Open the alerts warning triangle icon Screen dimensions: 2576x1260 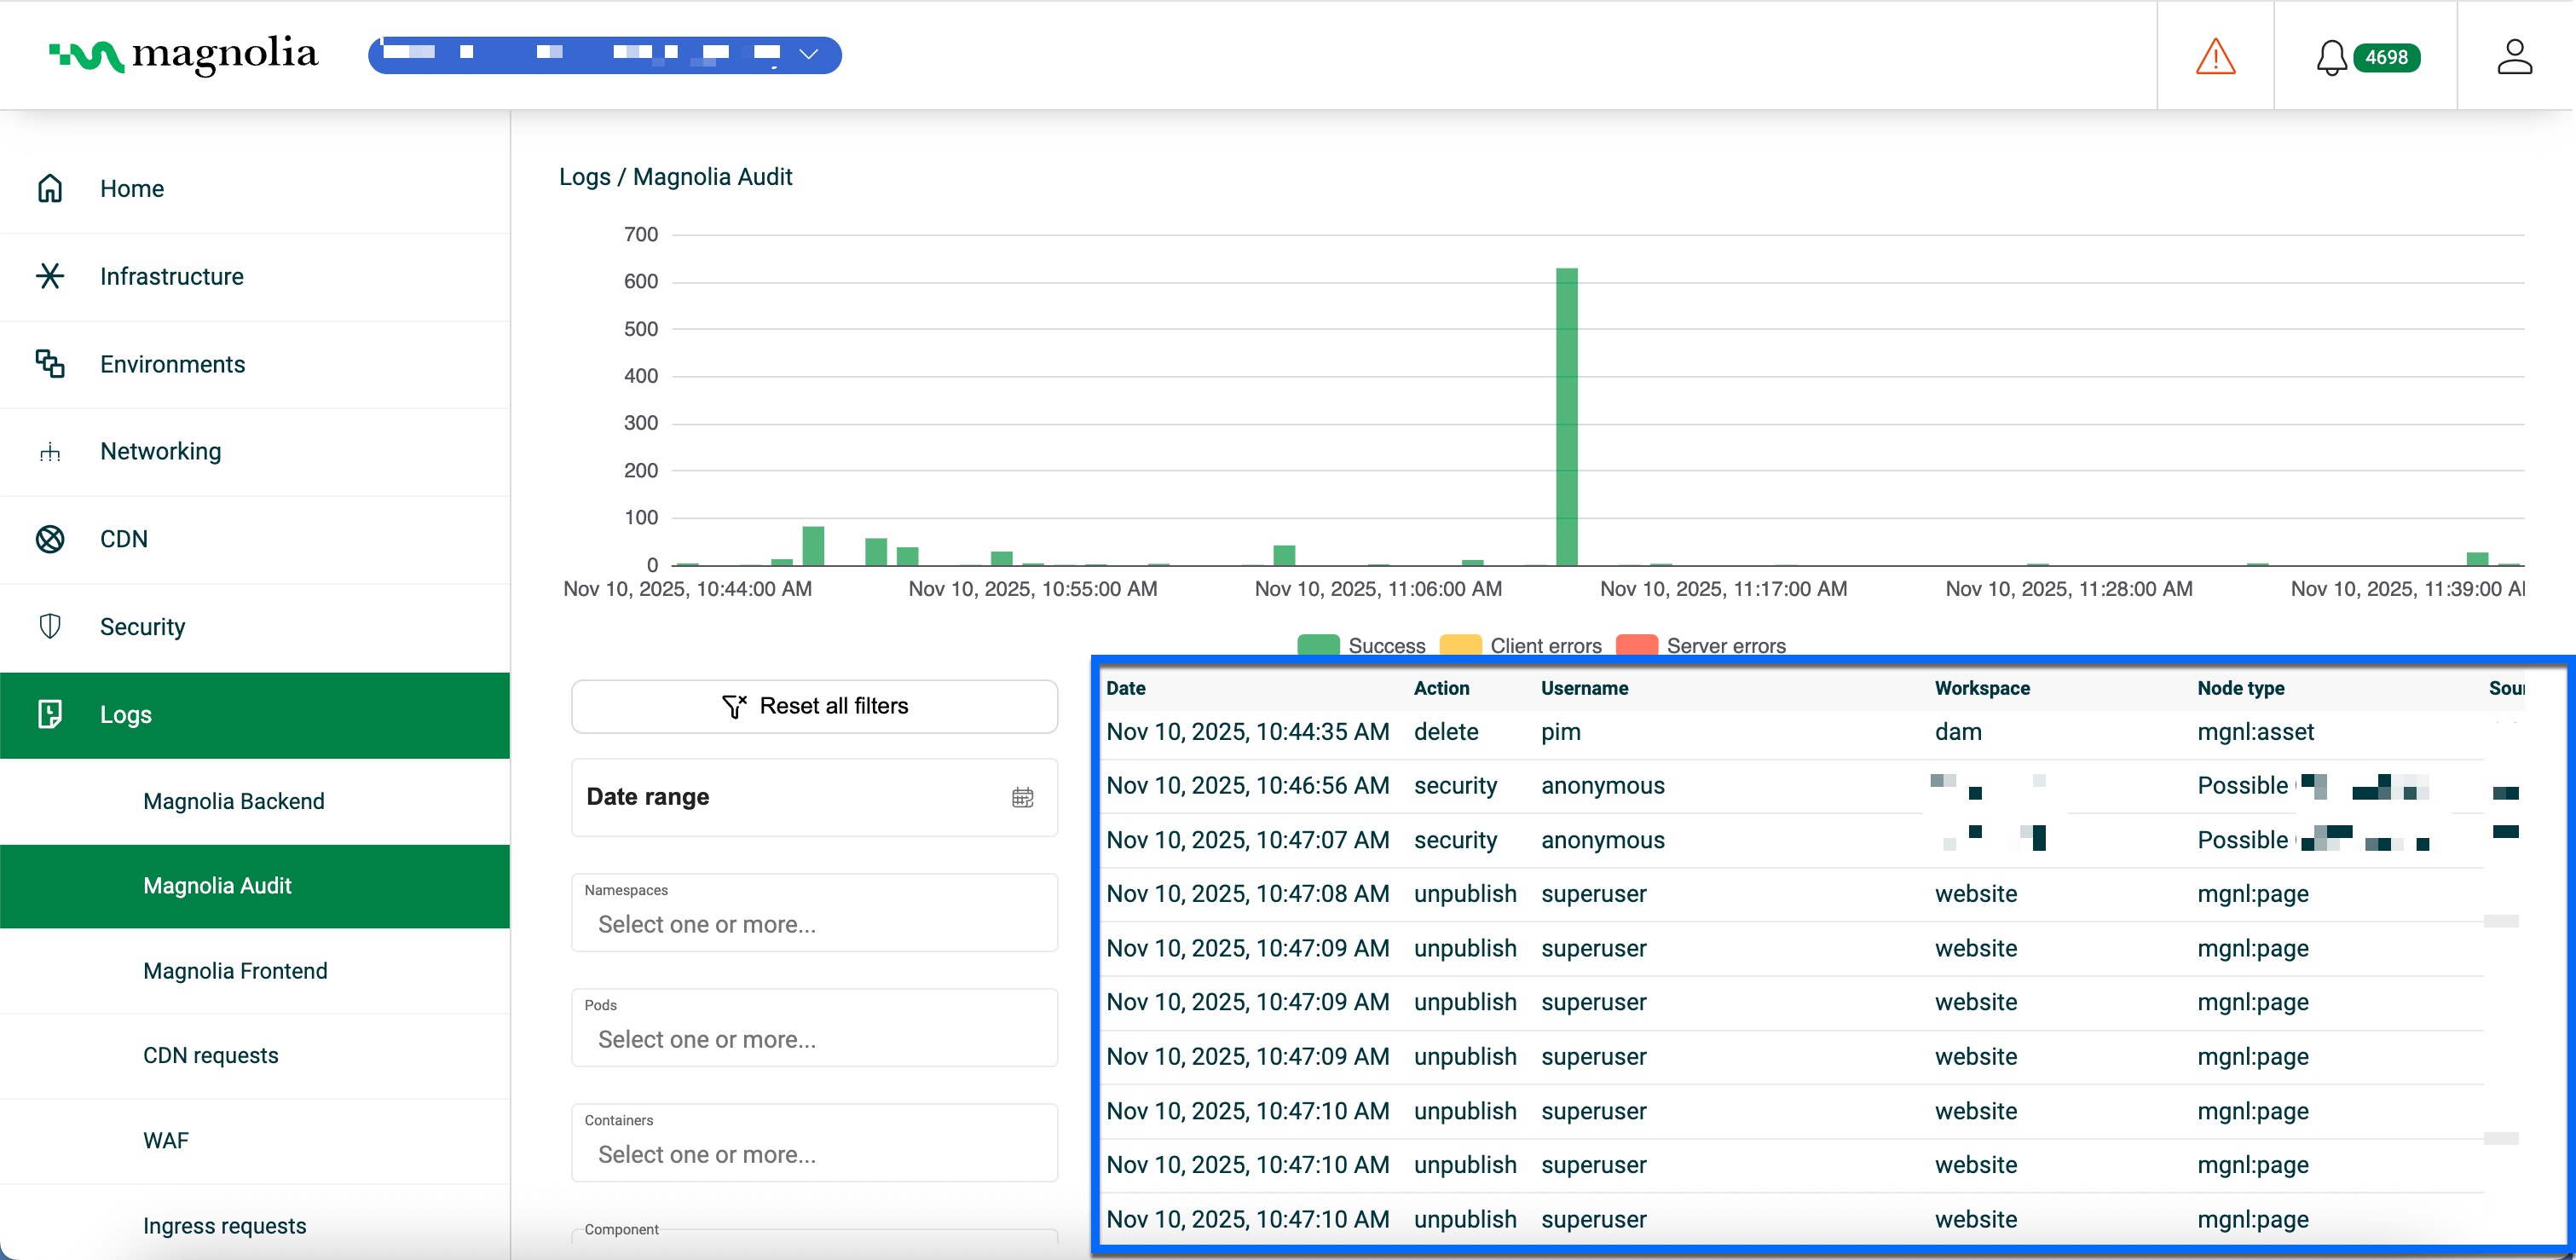pos(2216,57)
